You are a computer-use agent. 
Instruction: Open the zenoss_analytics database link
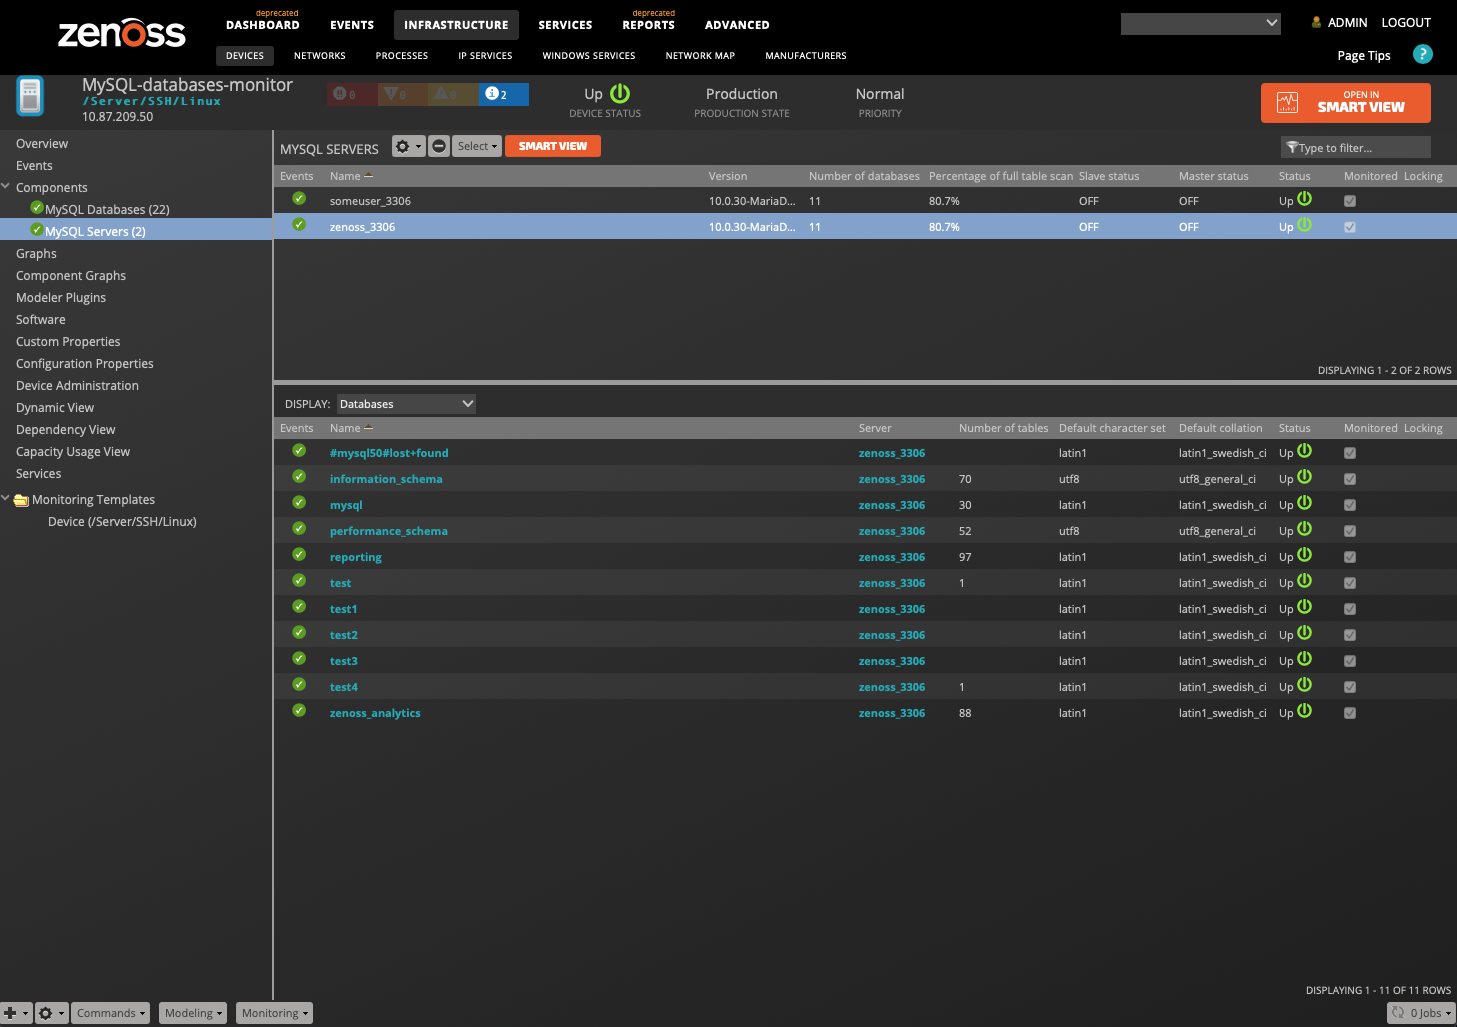[375, 713]
